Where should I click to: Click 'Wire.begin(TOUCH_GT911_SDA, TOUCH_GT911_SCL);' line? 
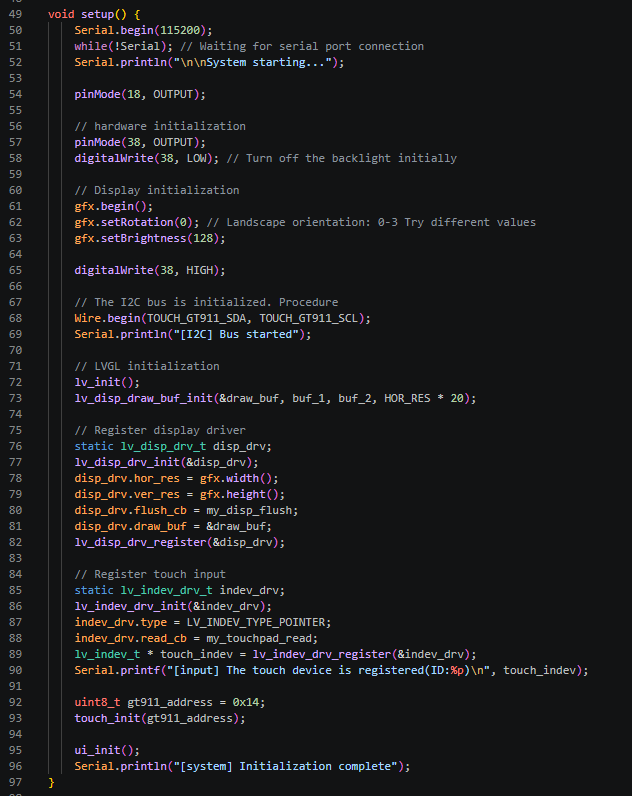point(223,318)
